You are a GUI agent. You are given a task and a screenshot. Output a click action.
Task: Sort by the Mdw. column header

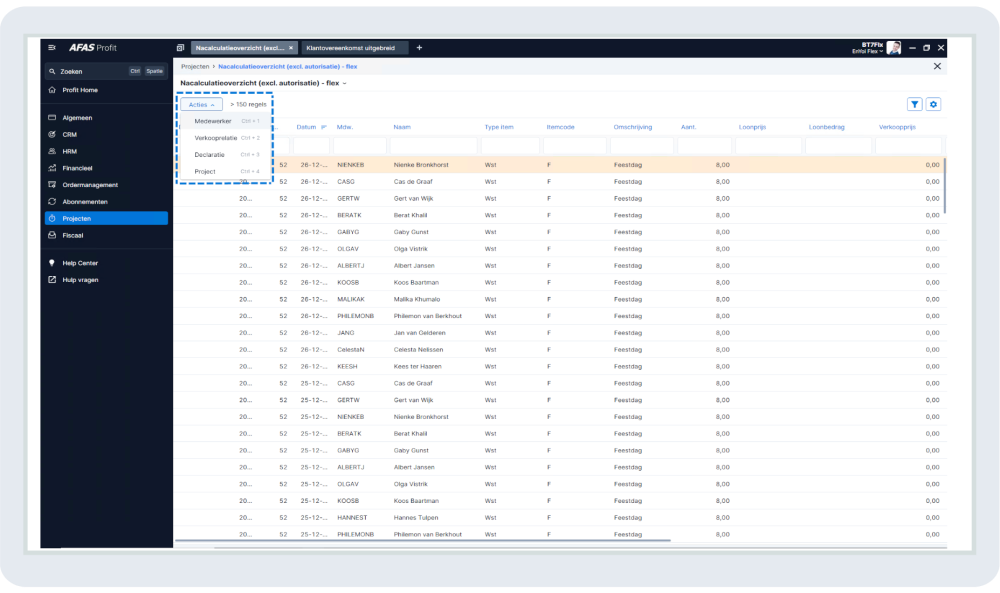pyautogui.click(x=345, y=128)
